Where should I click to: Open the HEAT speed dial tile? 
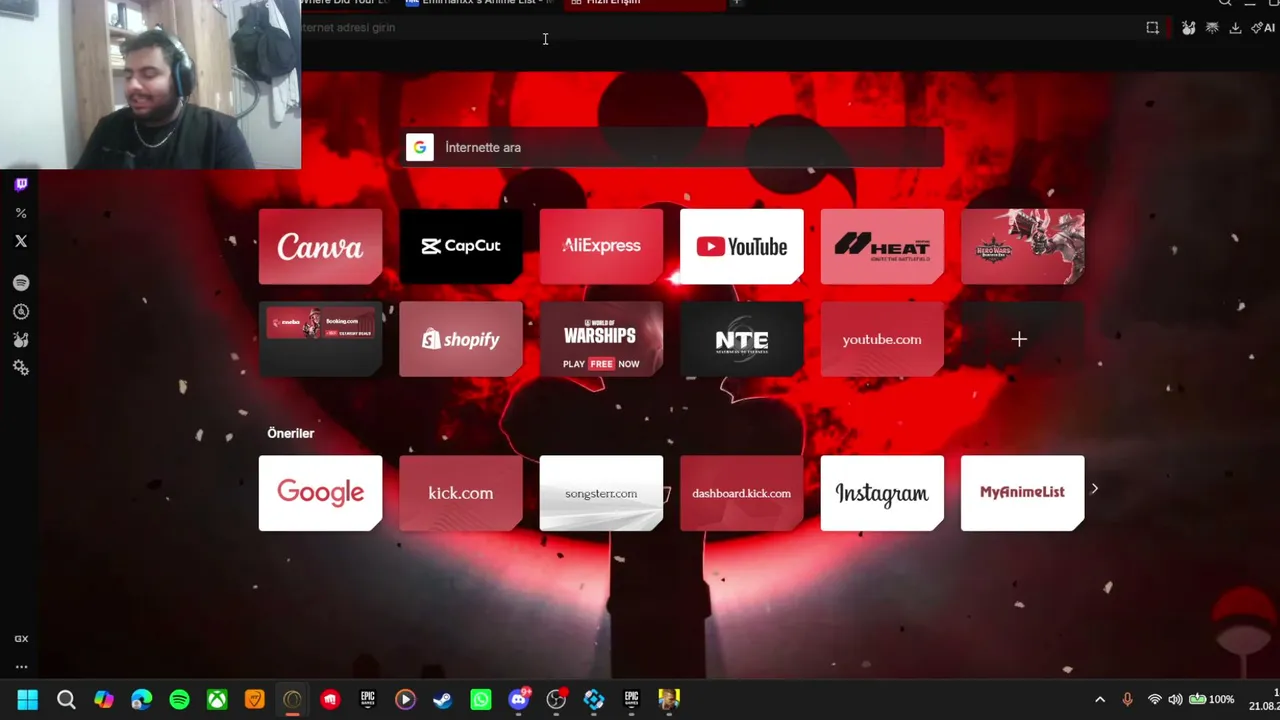pyautogui.click(x=882, y=246)
